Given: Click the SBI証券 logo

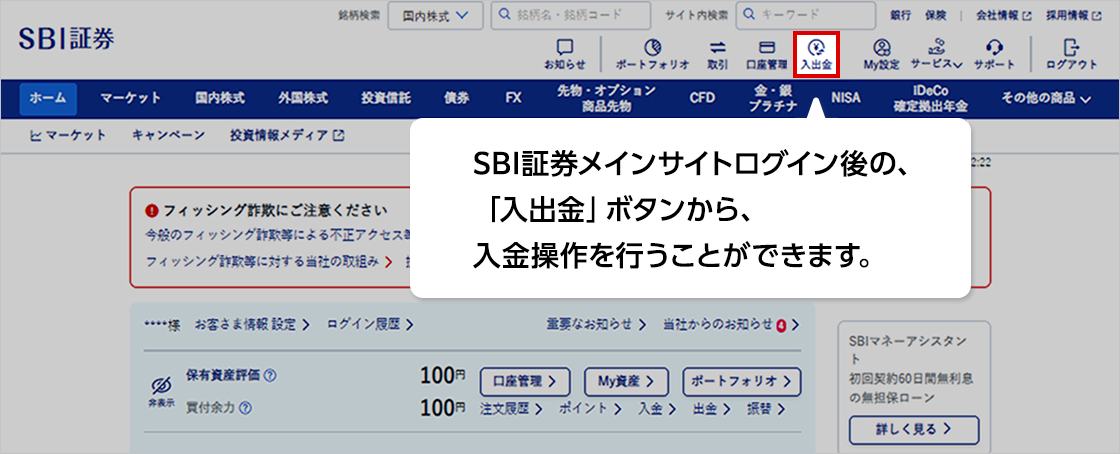Looking at the screenshot, I should point(66,37).
